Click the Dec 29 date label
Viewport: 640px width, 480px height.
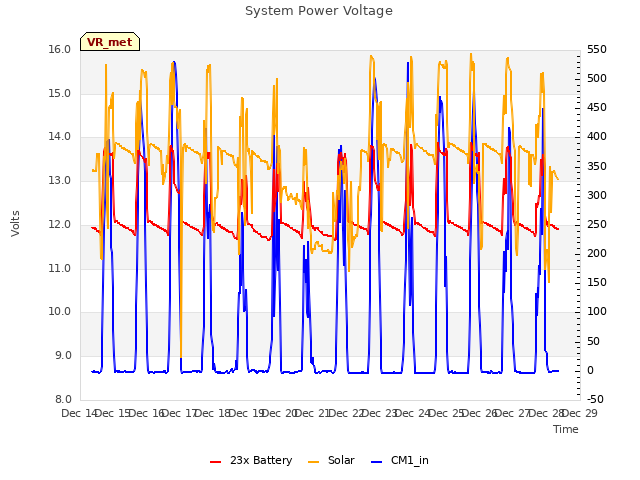(580, 413)
